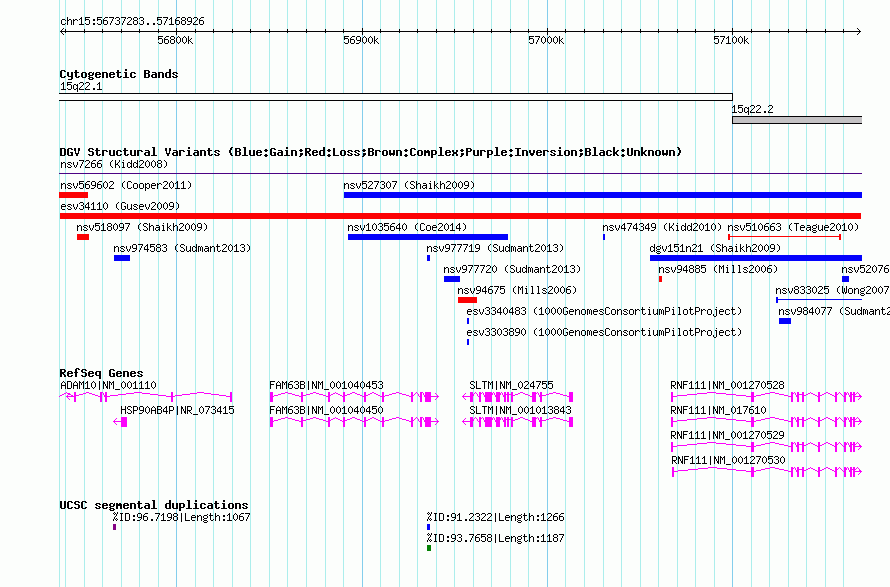890x587 pixels.
Task: Select the red nsv94675 (Mills2006) loss bar
Action: coord(468,300)
